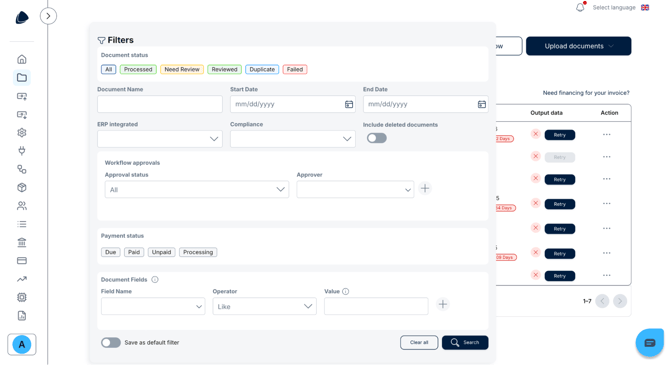Screen dimensions: 670x365
Task: Open the Start Date calendar picker icon
Action: click(349, 104)
